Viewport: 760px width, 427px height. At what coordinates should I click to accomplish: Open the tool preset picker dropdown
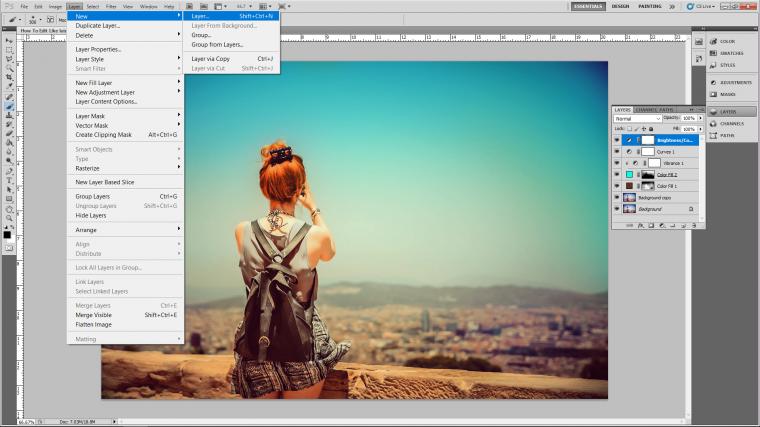tap(20, 20)
